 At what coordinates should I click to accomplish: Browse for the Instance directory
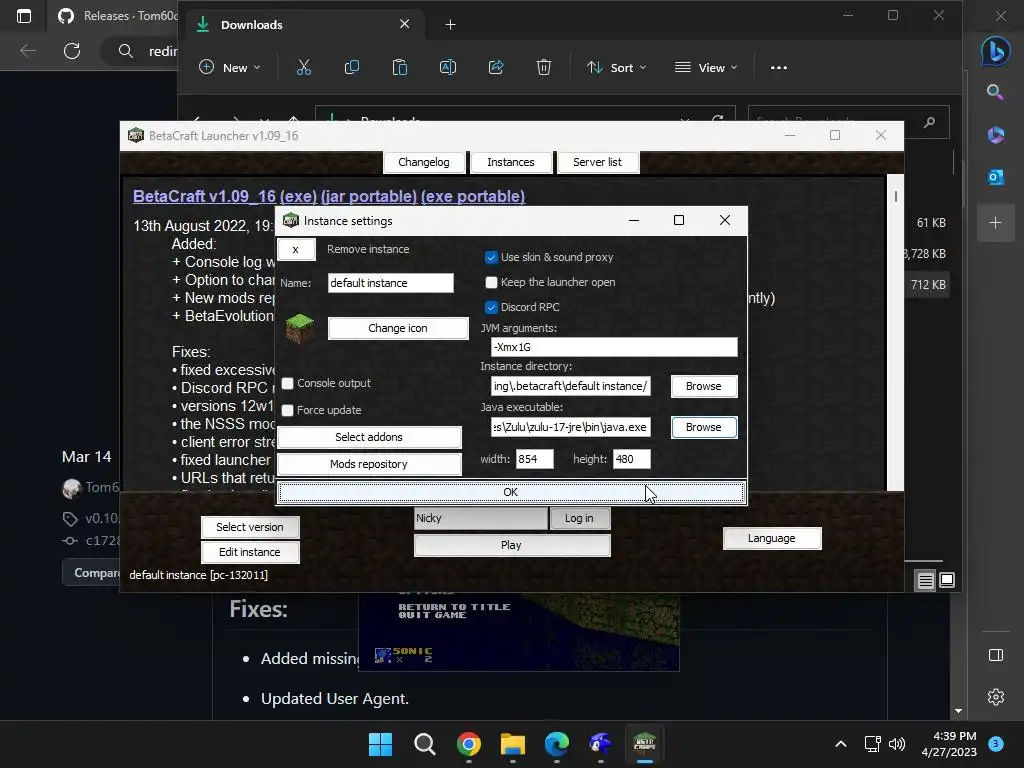coord(704,386)
